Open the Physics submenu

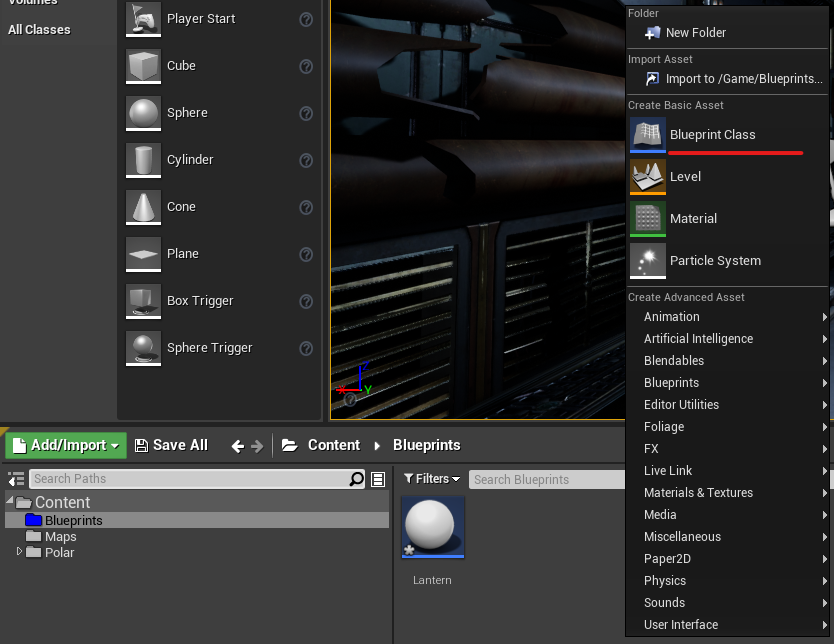(x=727, y=581)
